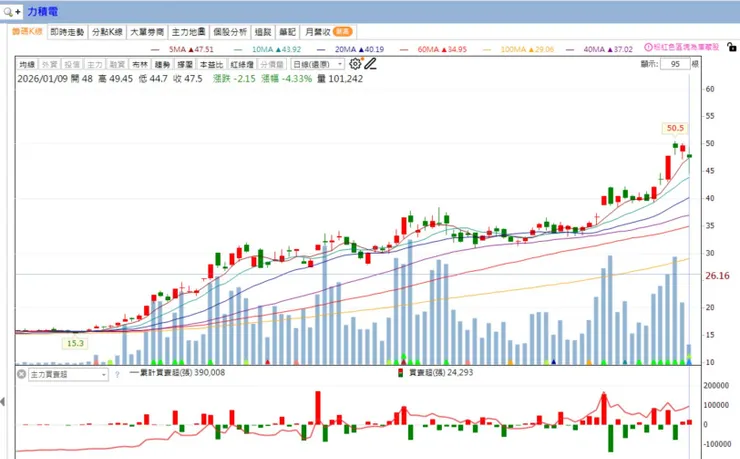Switch to the 分點K線 tab
Image resolution: width=740 pixels, height=459 pixels.
pyautogui.click(x=107, y=32)
